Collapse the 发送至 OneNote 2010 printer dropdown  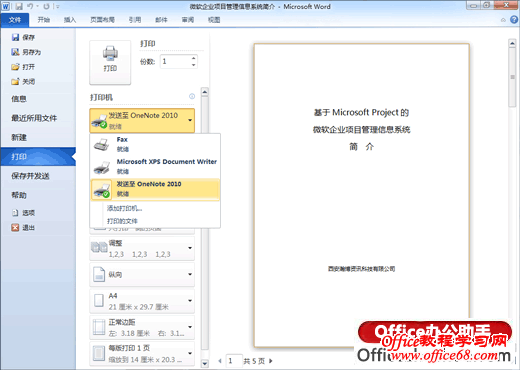[142, 120]
